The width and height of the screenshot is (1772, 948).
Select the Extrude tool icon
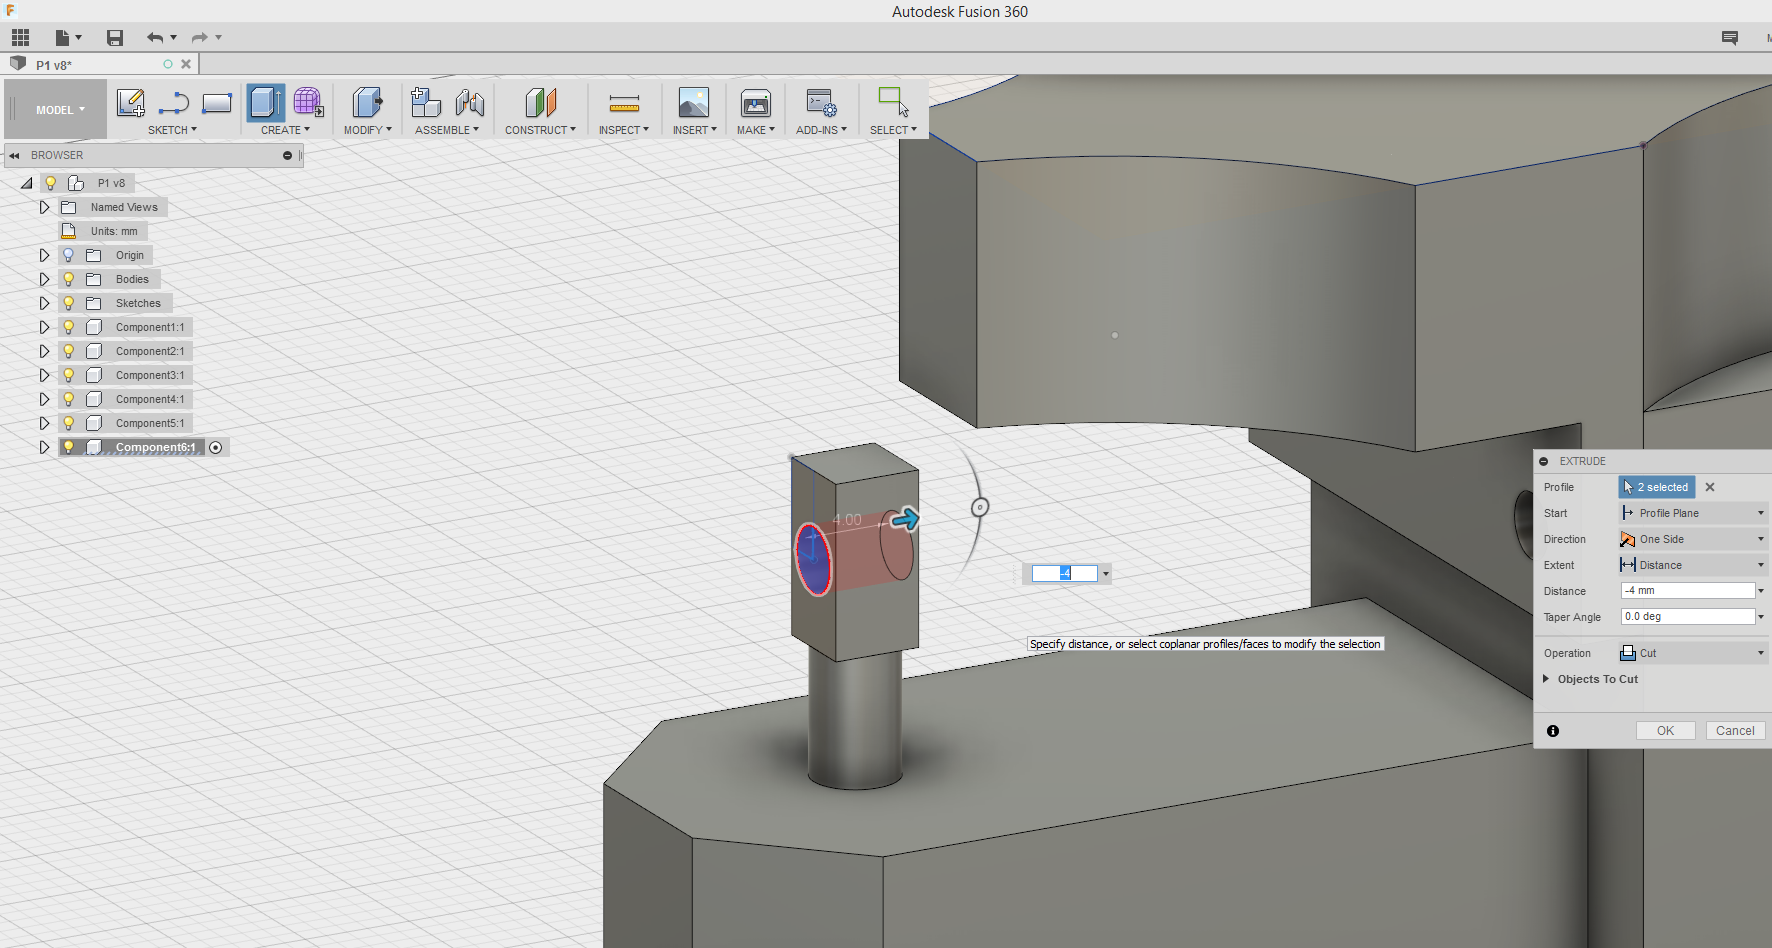(266, 102)
